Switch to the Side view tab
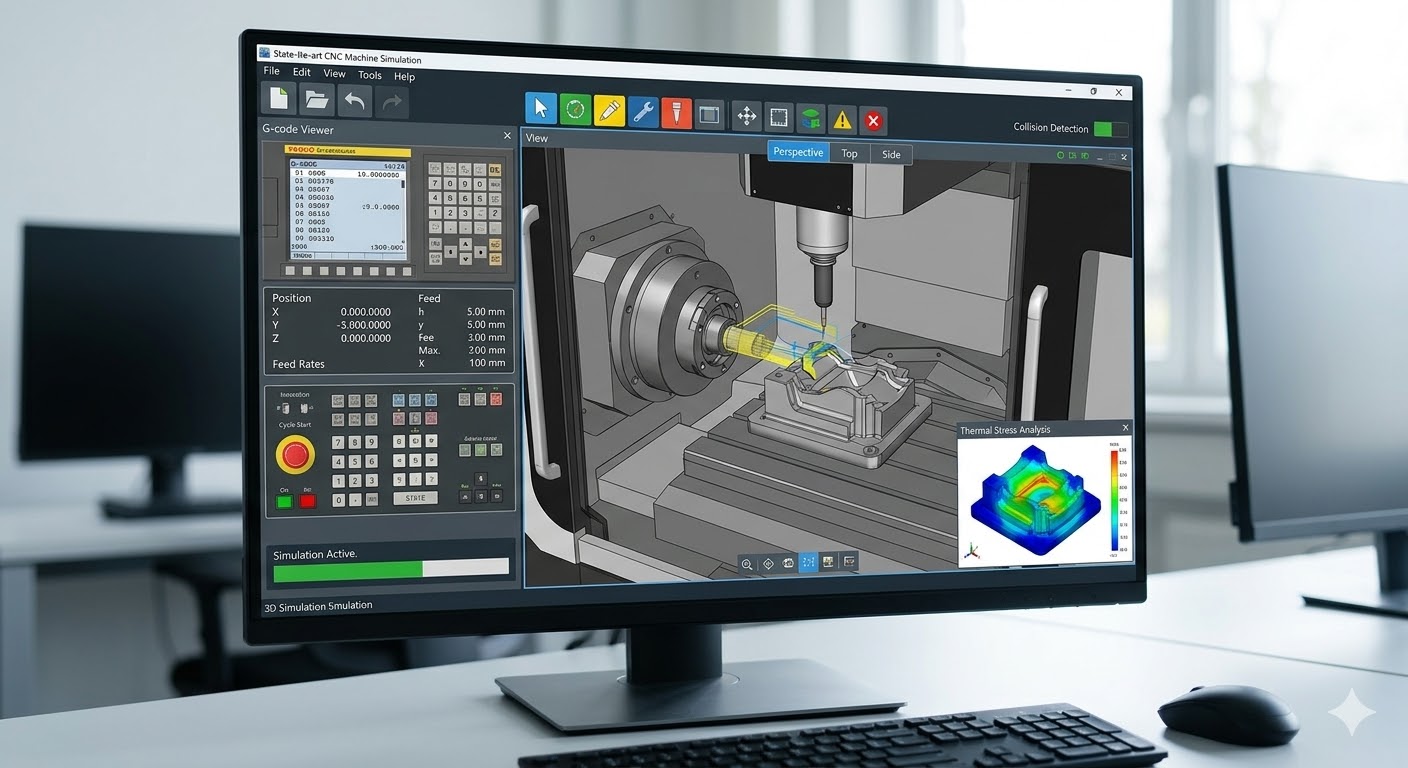This screenshot has height=768, width=1408. (891, 154)
